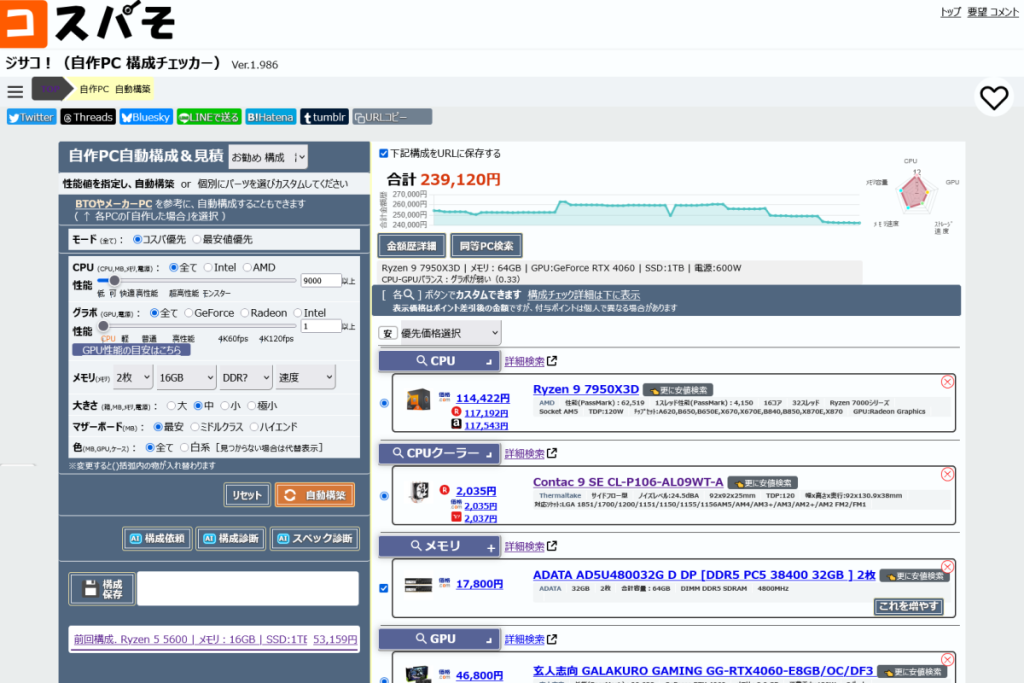Click the CPU 性能 slider handle

(x=114, y=281)
